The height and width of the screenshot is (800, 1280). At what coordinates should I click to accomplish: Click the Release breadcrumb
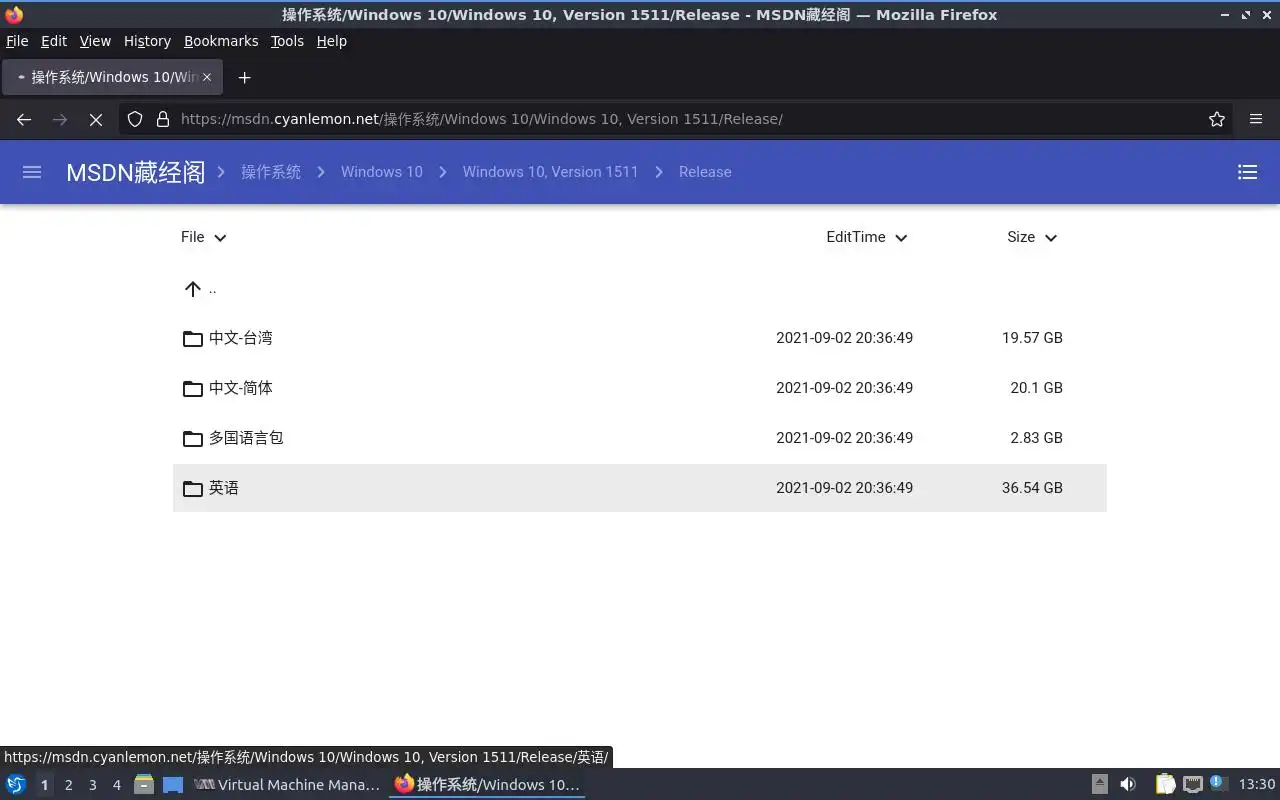(x=705, y=172)
